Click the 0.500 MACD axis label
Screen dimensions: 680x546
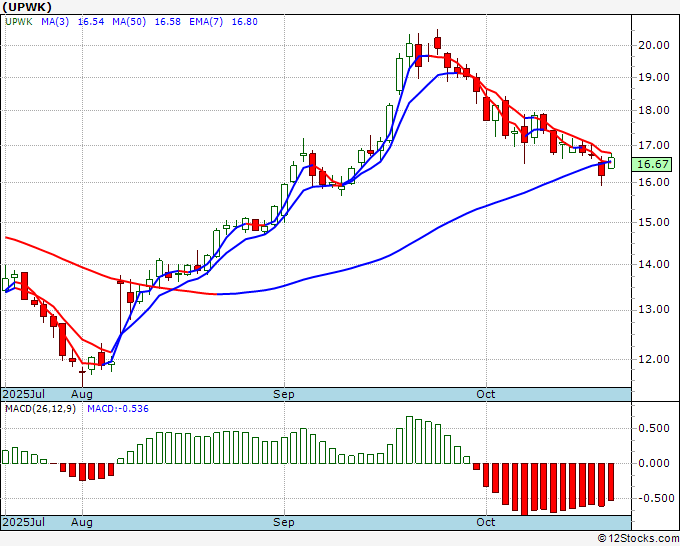click(x=654, y=428)
